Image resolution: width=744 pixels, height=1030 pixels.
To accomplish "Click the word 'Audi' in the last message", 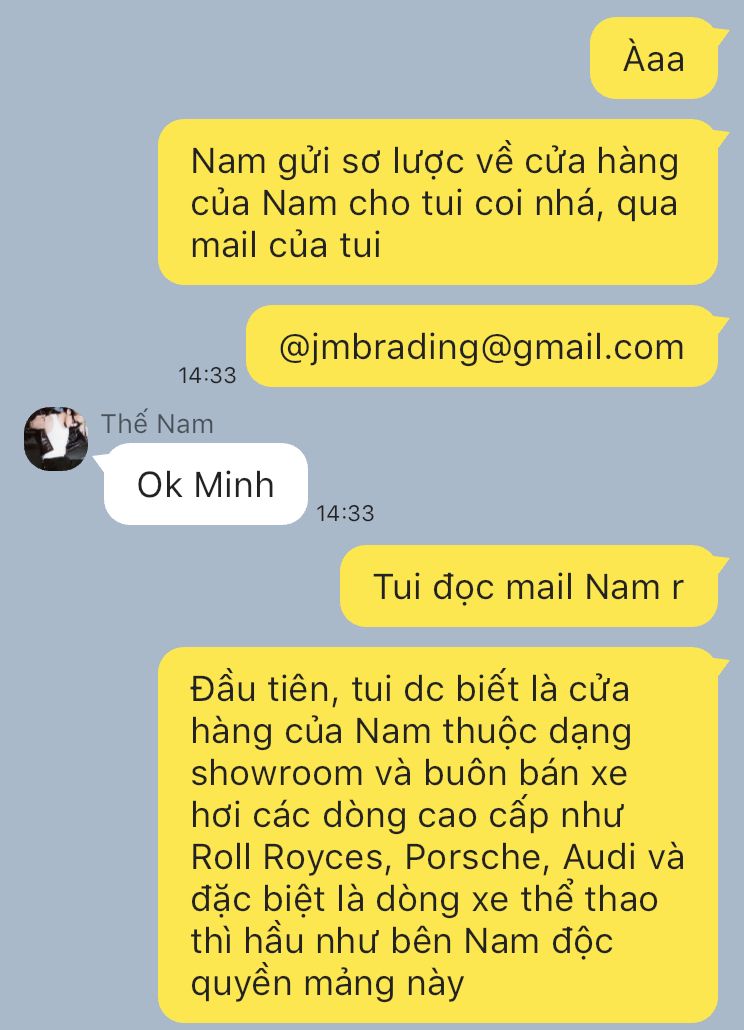I will tap(600, 857).
